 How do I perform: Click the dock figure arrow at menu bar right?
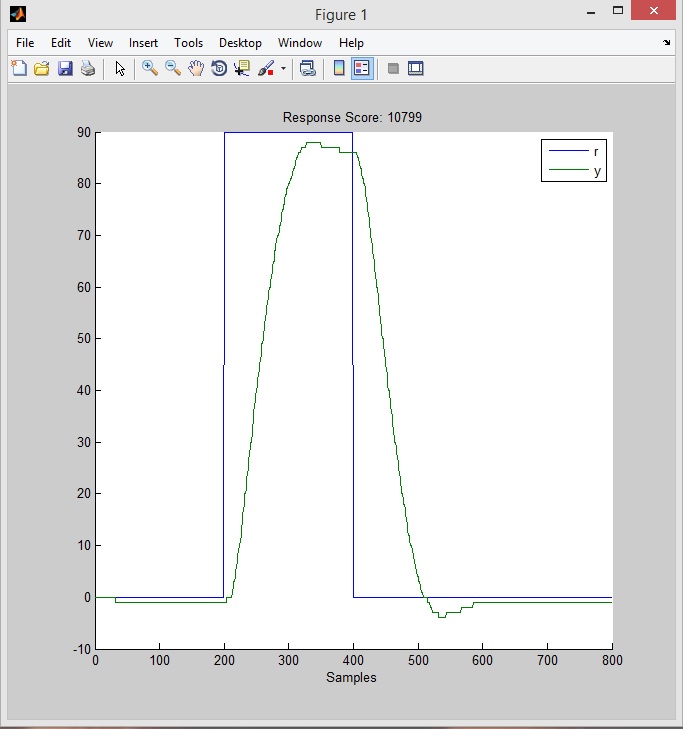667,43
